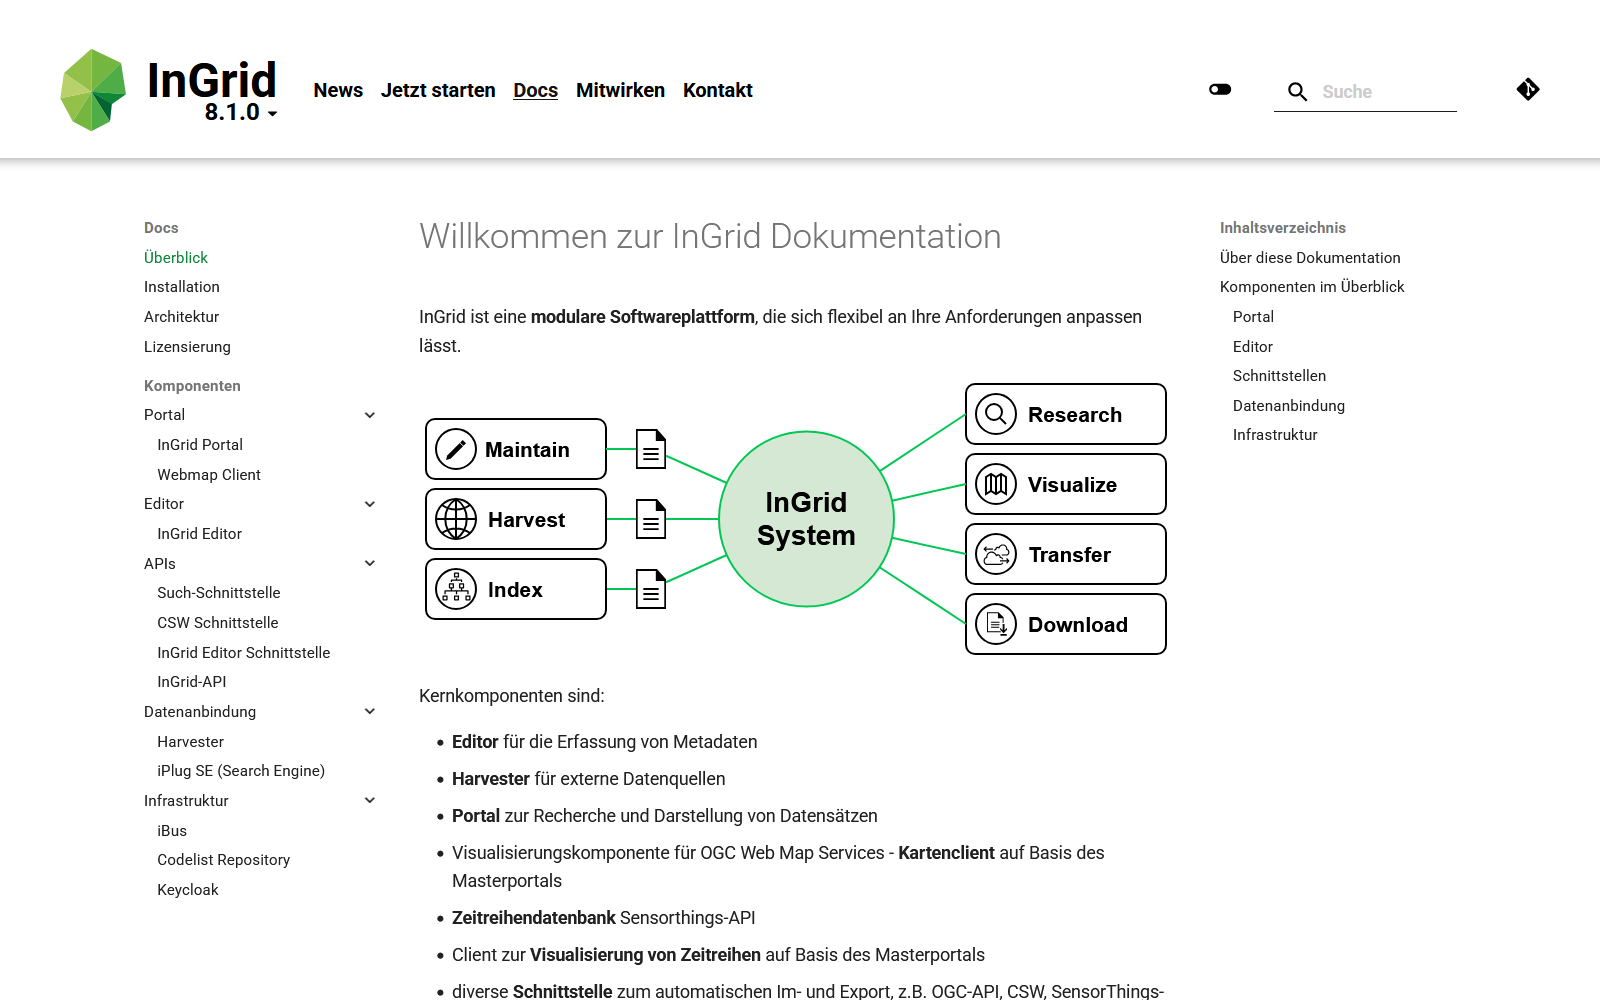Click the Research magnifier icon in diagram
The image size is (1600, 1000).
point(996,414)
